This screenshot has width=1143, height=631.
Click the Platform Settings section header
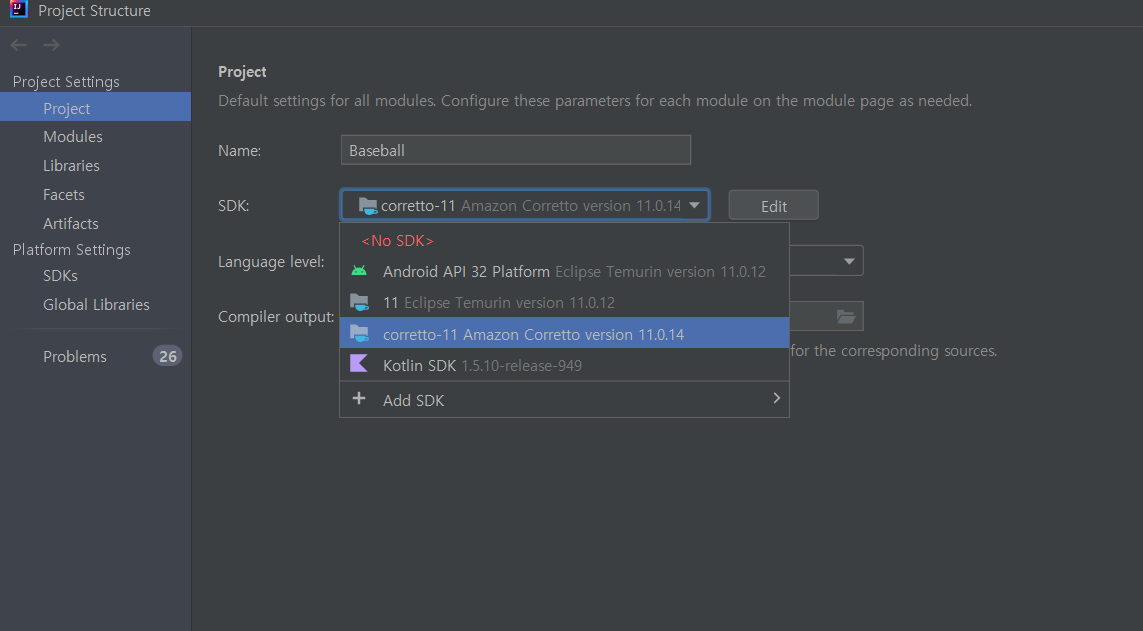point(71,249)
